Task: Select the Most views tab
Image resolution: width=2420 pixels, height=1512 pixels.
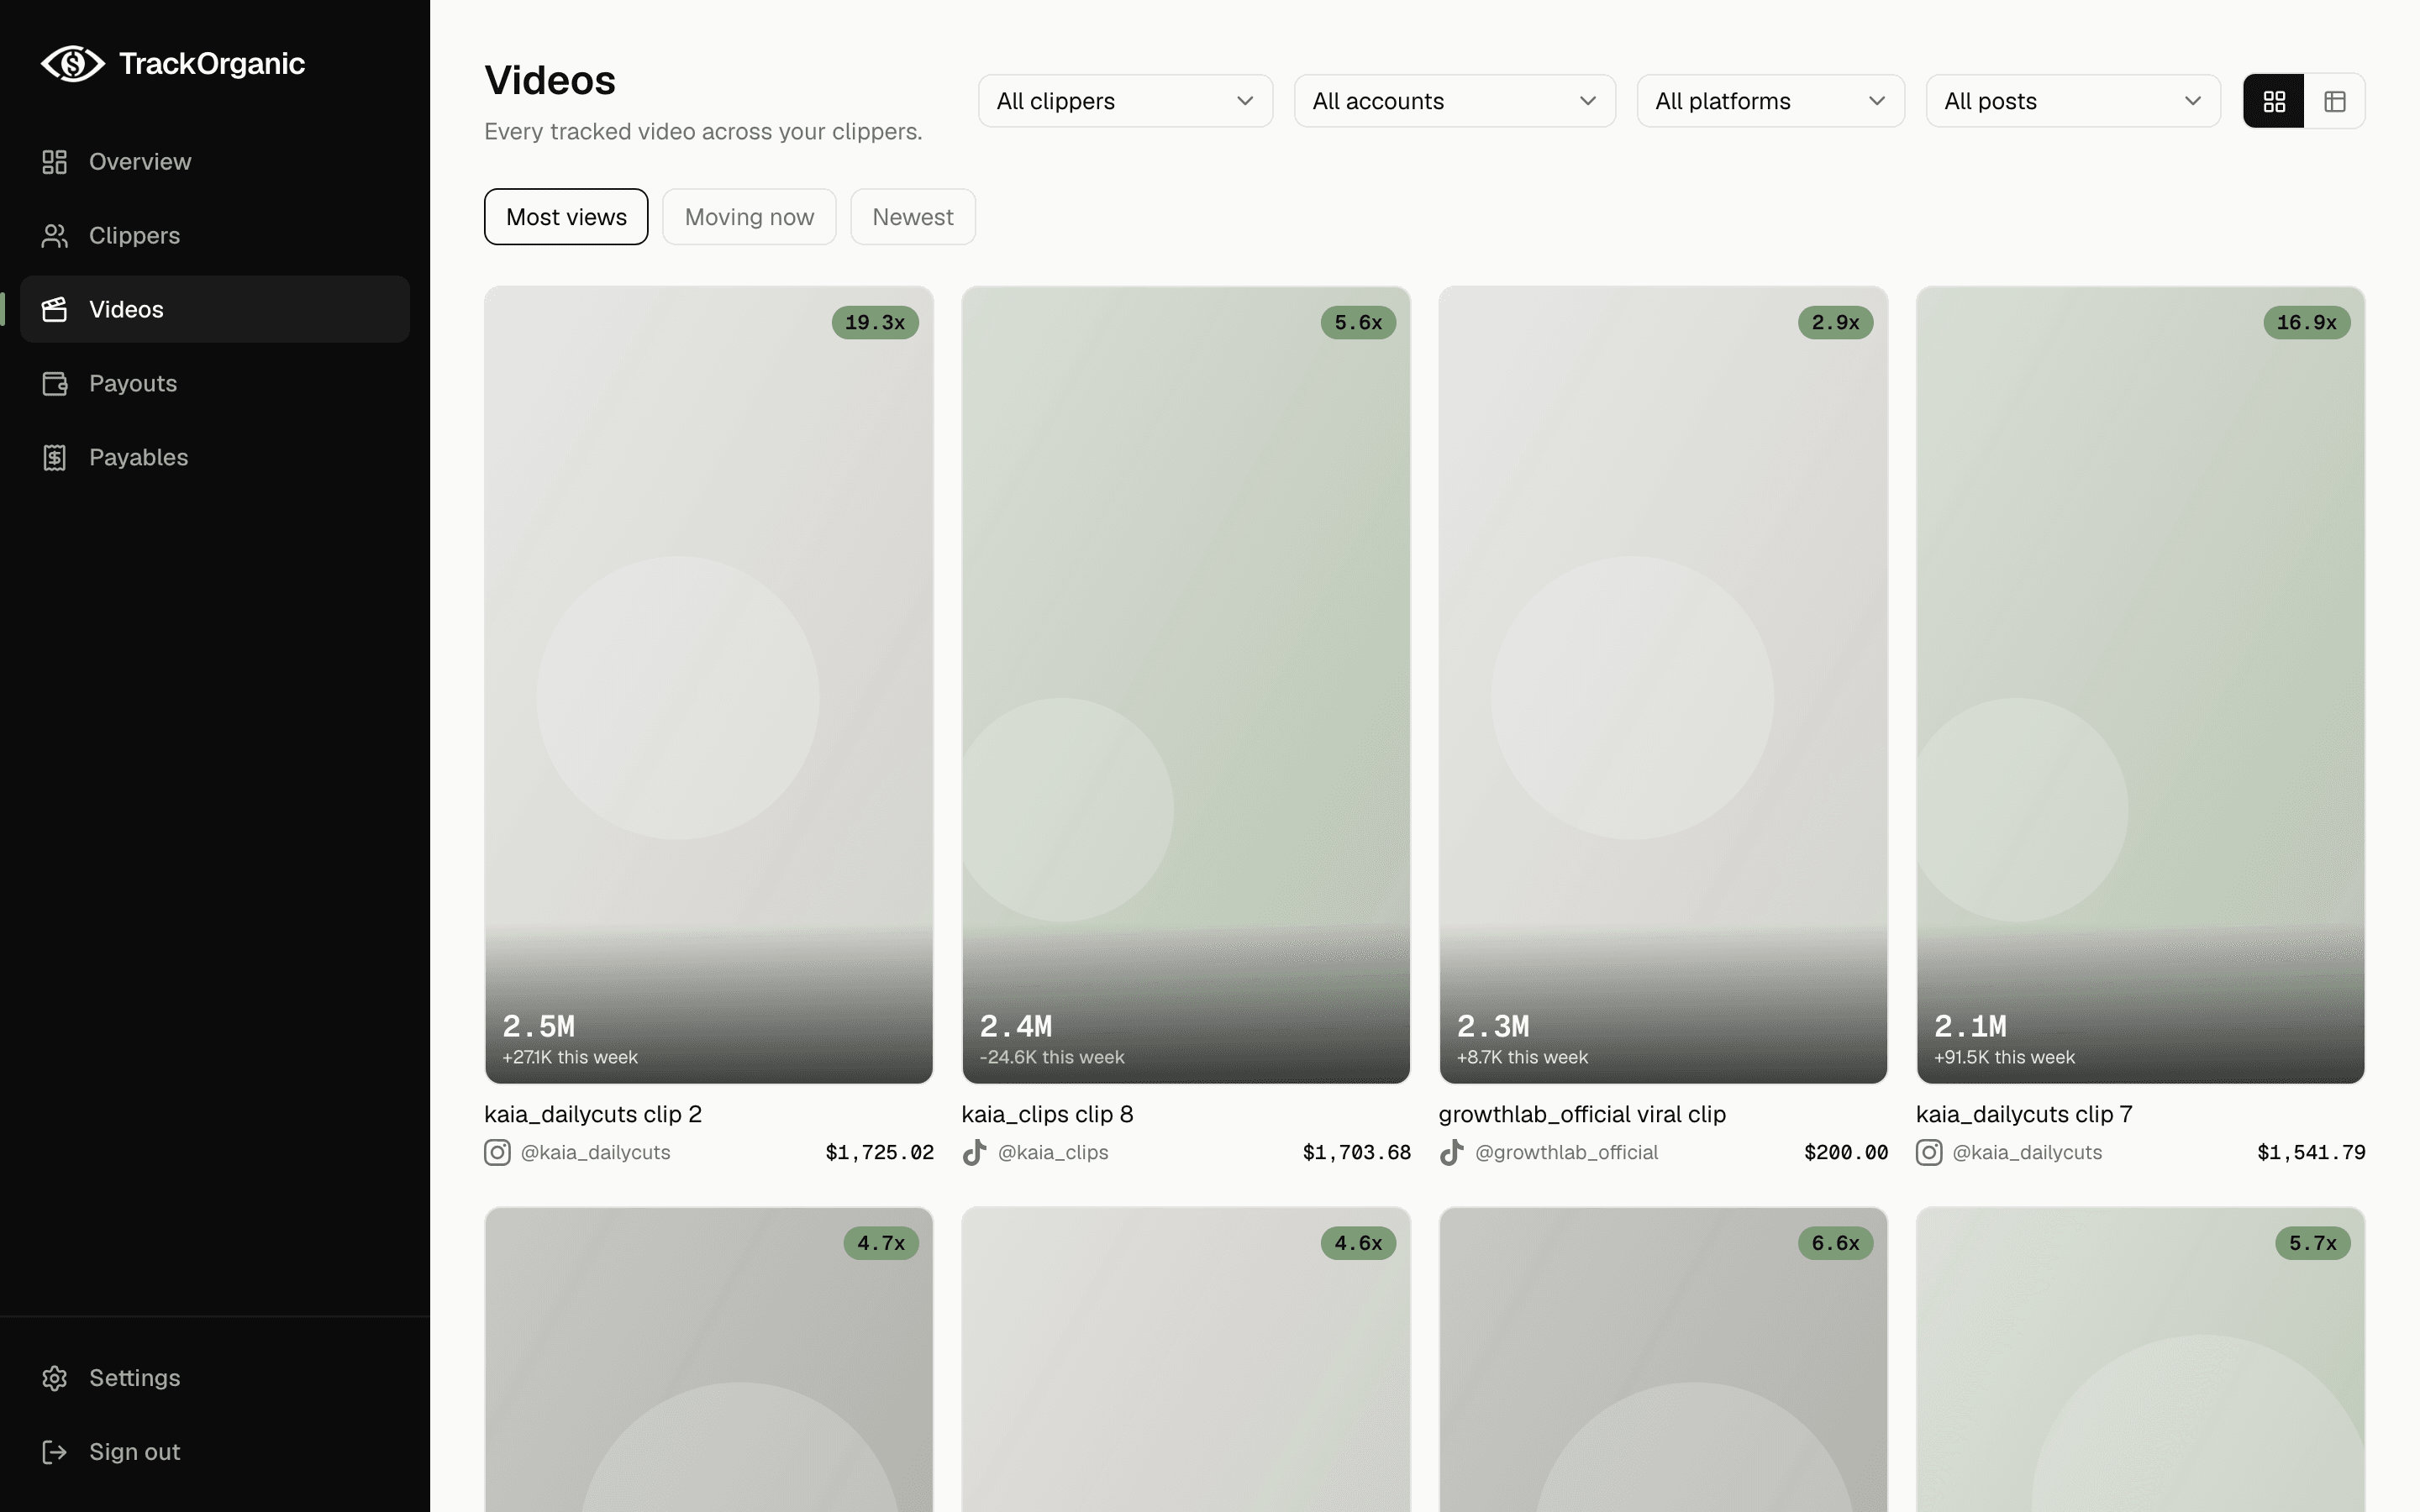Action: click(566, 217)
